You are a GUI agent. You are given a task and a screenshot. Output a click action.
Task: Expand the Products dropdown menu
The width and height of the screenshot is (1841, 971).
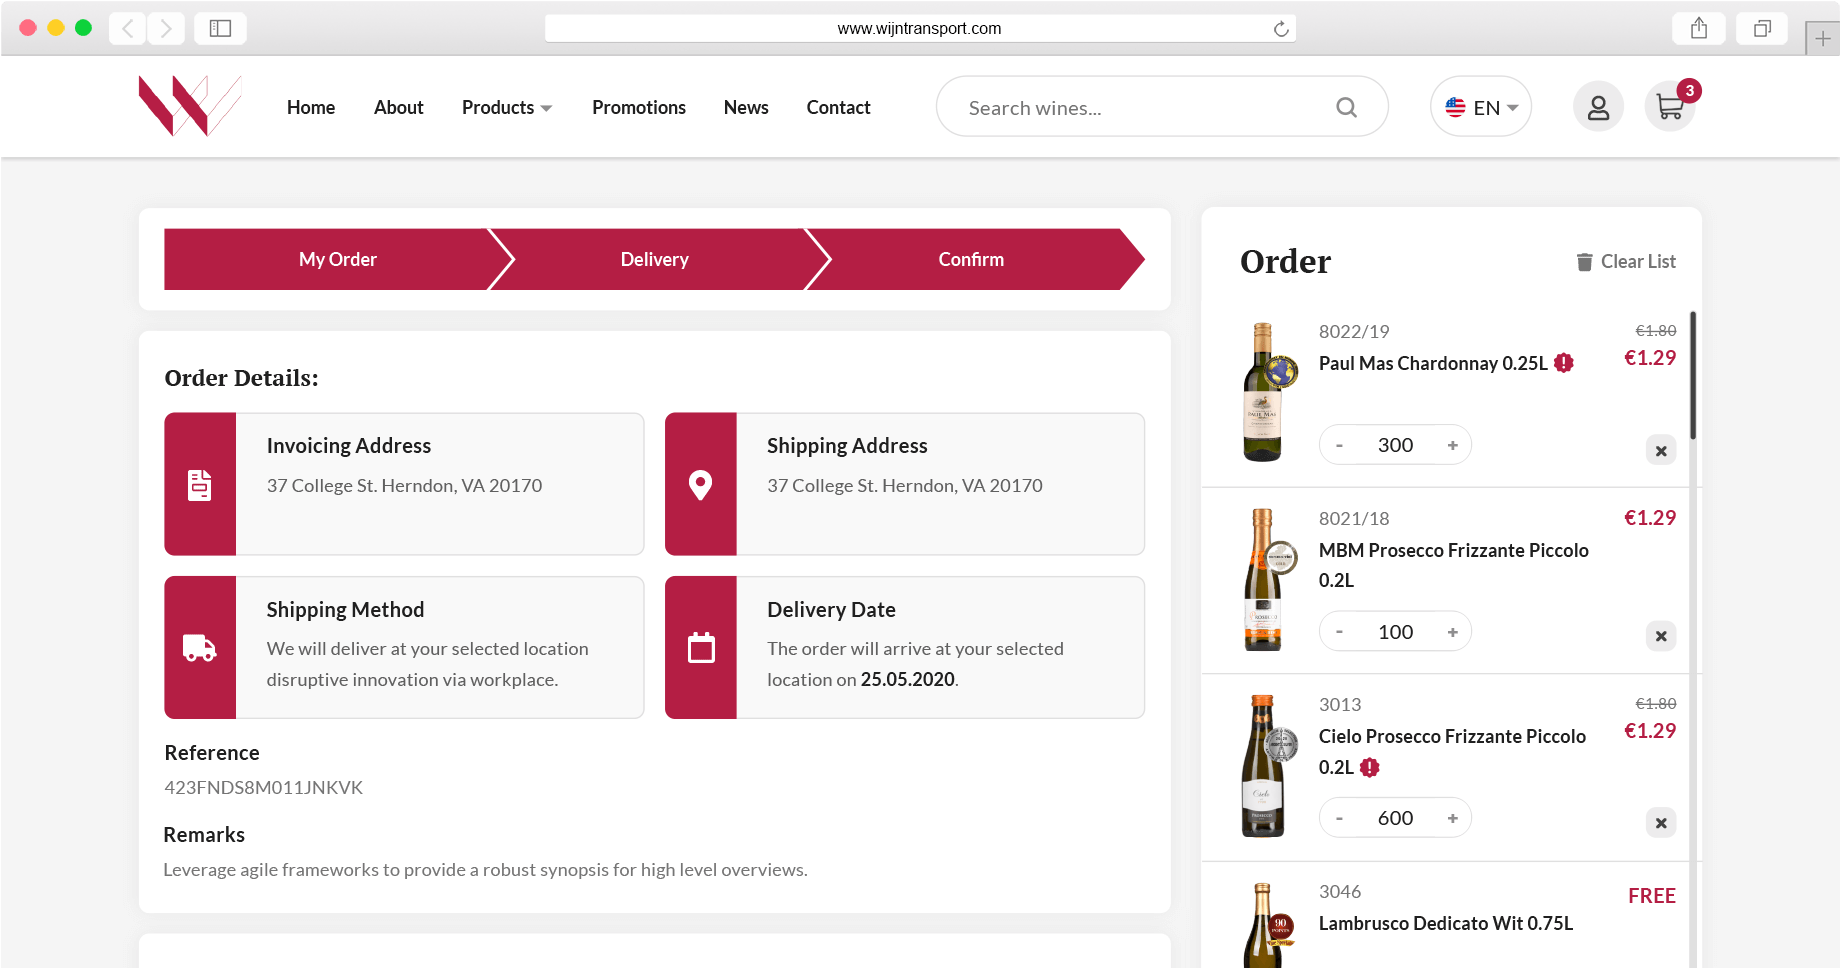[x=507, y=107]
